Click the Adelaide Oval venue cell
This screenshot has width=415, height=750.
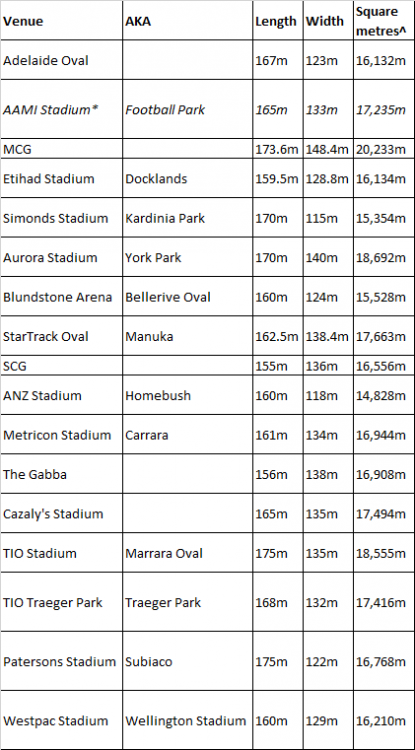click(x=61, y=60)
